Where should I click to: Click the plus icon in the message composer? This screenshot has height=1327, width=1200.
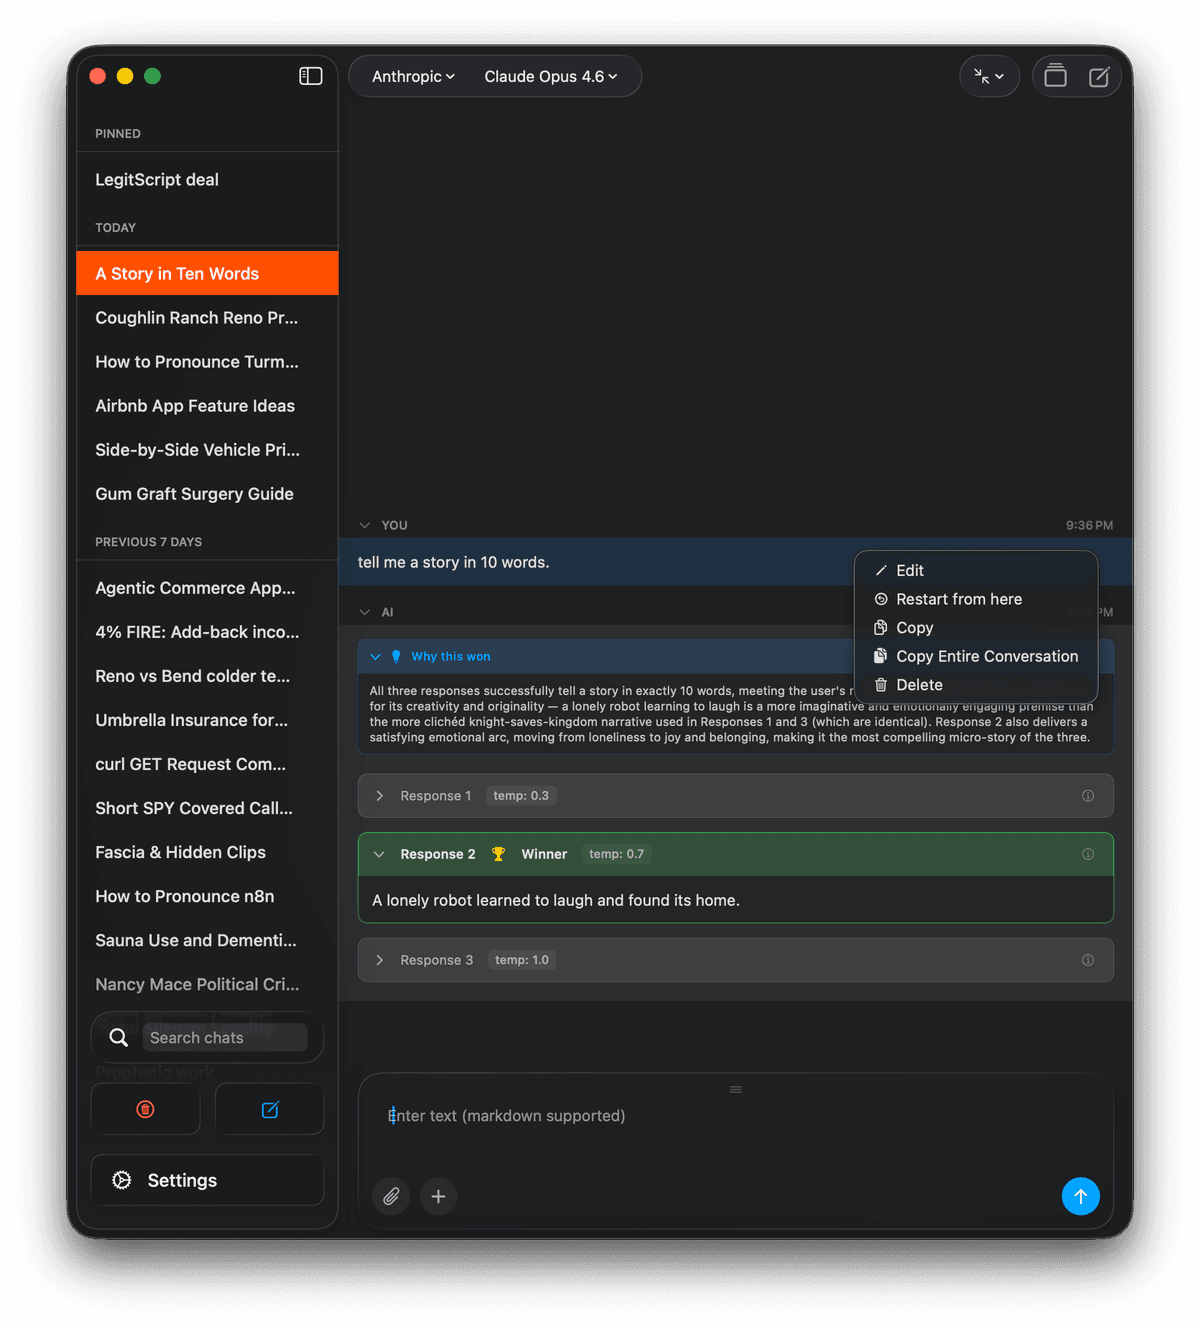pyautogui.click(x=438, y=1196)
